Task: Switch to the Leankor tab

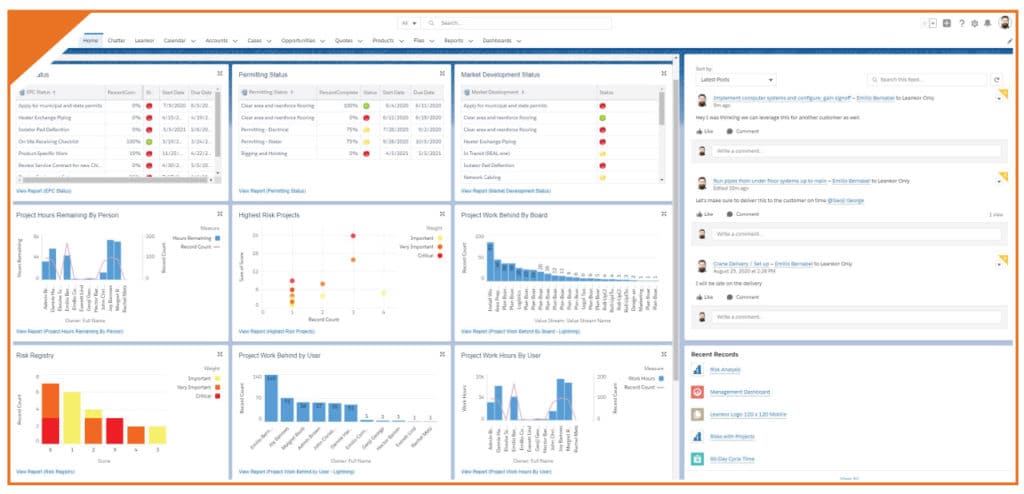Action: tap(144, 41)
